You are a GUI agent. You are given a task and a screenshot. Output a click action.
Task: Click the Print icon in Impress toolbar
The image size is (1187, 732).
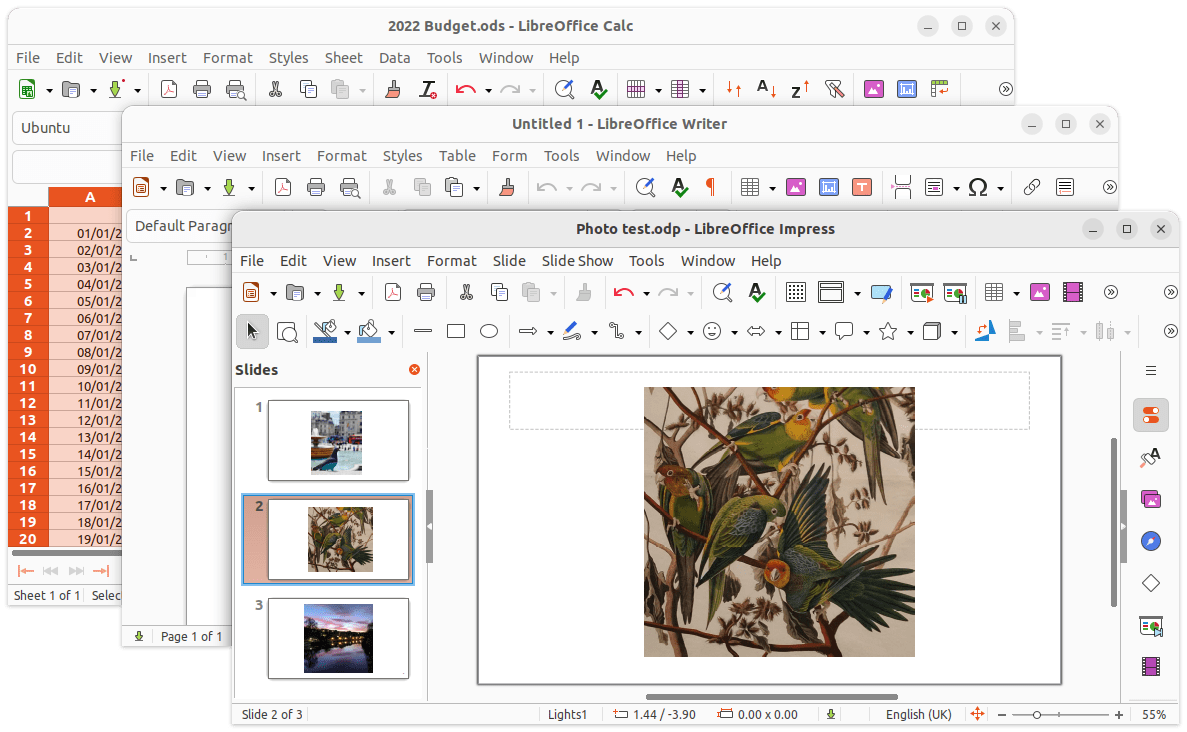[426, 292]
